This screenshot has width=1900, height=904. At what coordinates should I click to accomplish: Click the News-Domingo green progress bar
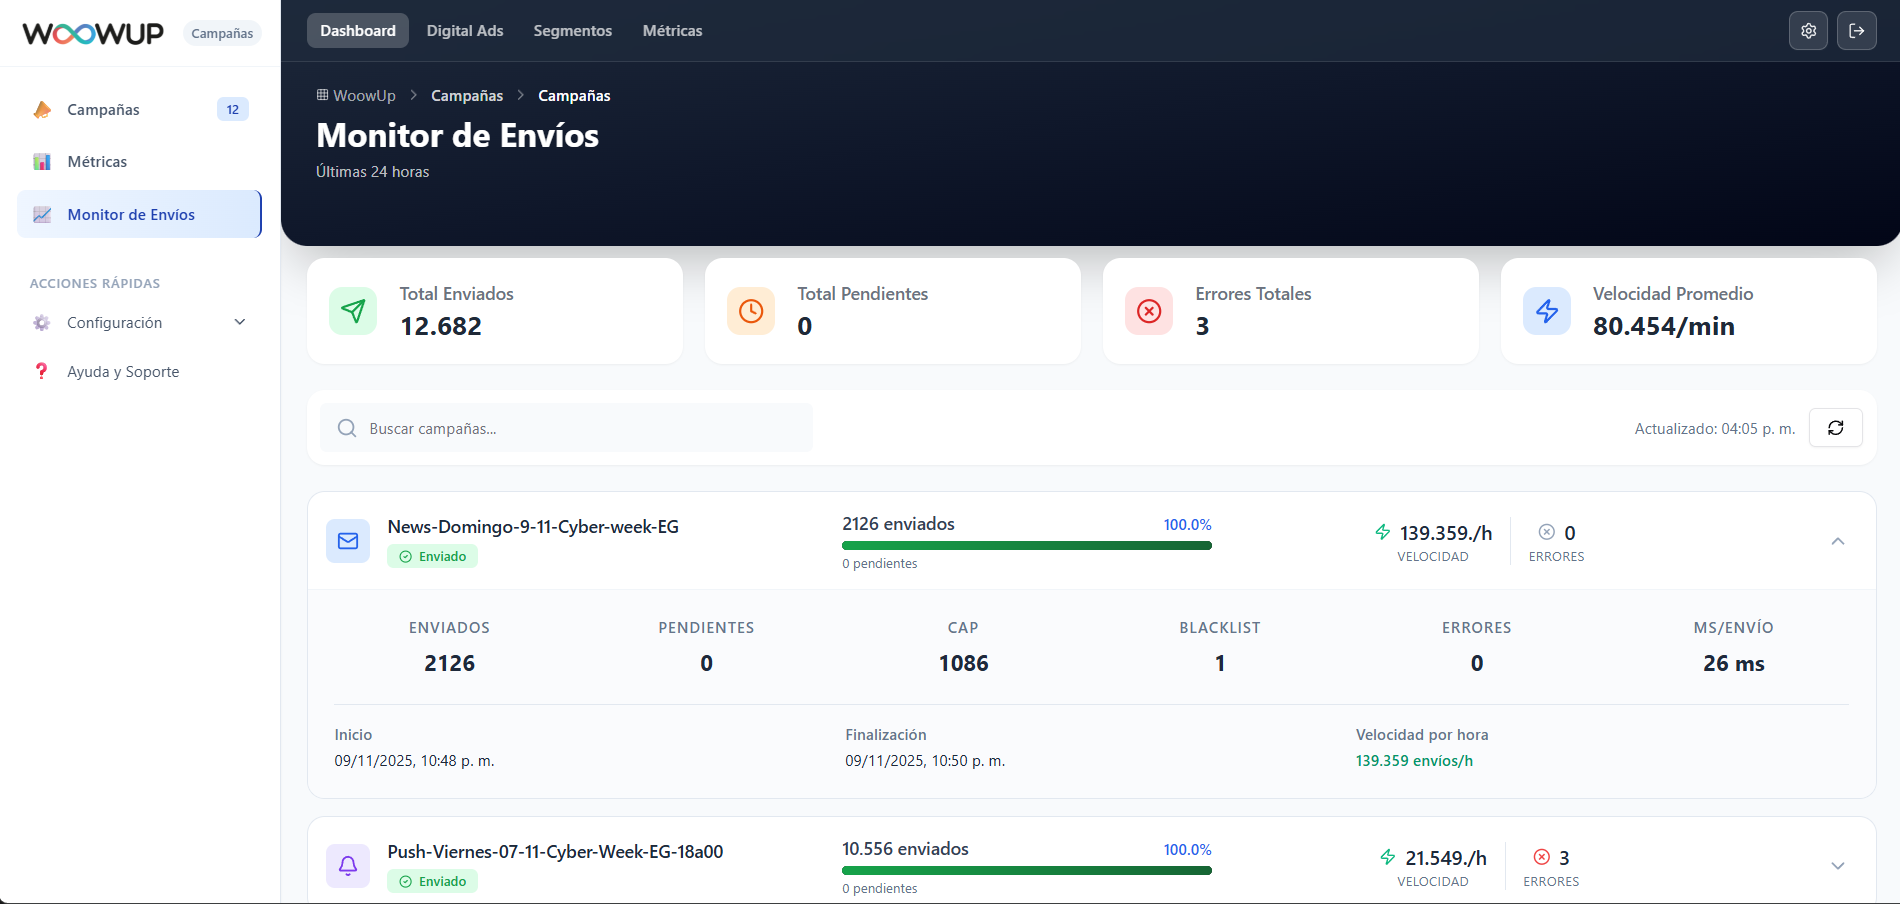click(1026, 546)
